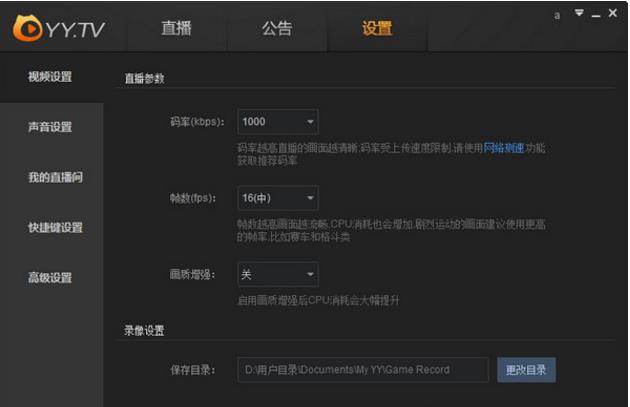
Task: Minimize the YY.TV window
Action: (x=596, y=15)
